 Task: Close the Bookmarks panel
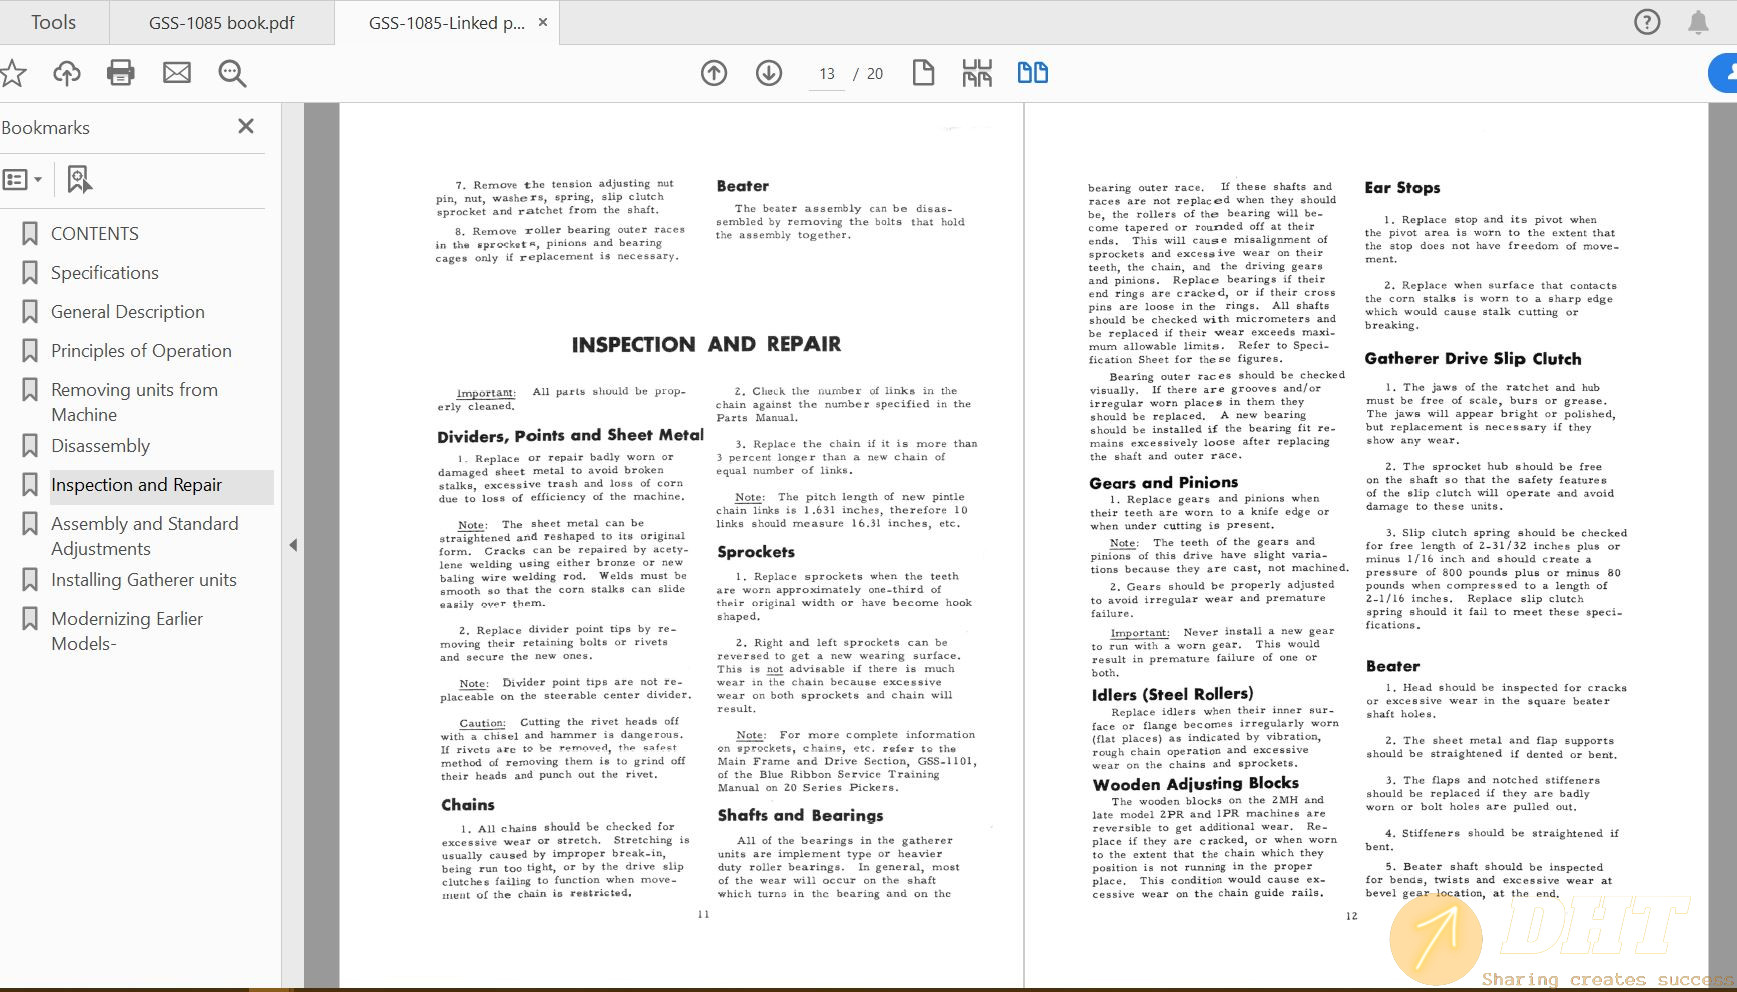246,126
